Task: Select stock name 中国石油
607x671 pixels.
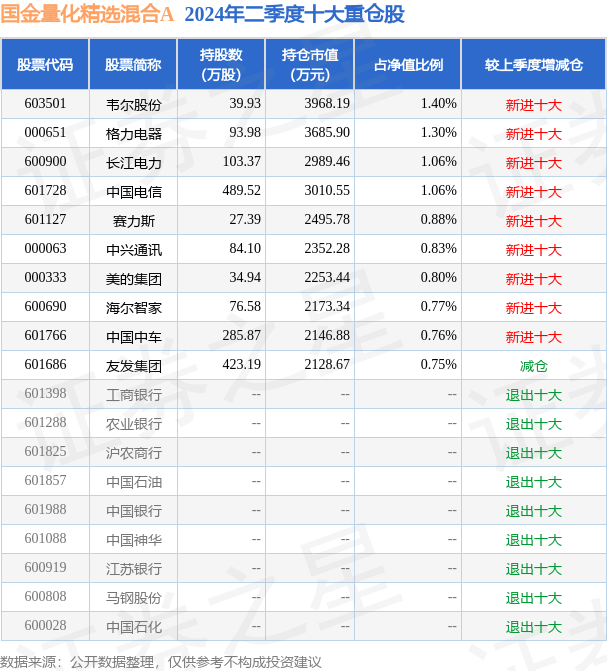Action: (x=134, y=482)
